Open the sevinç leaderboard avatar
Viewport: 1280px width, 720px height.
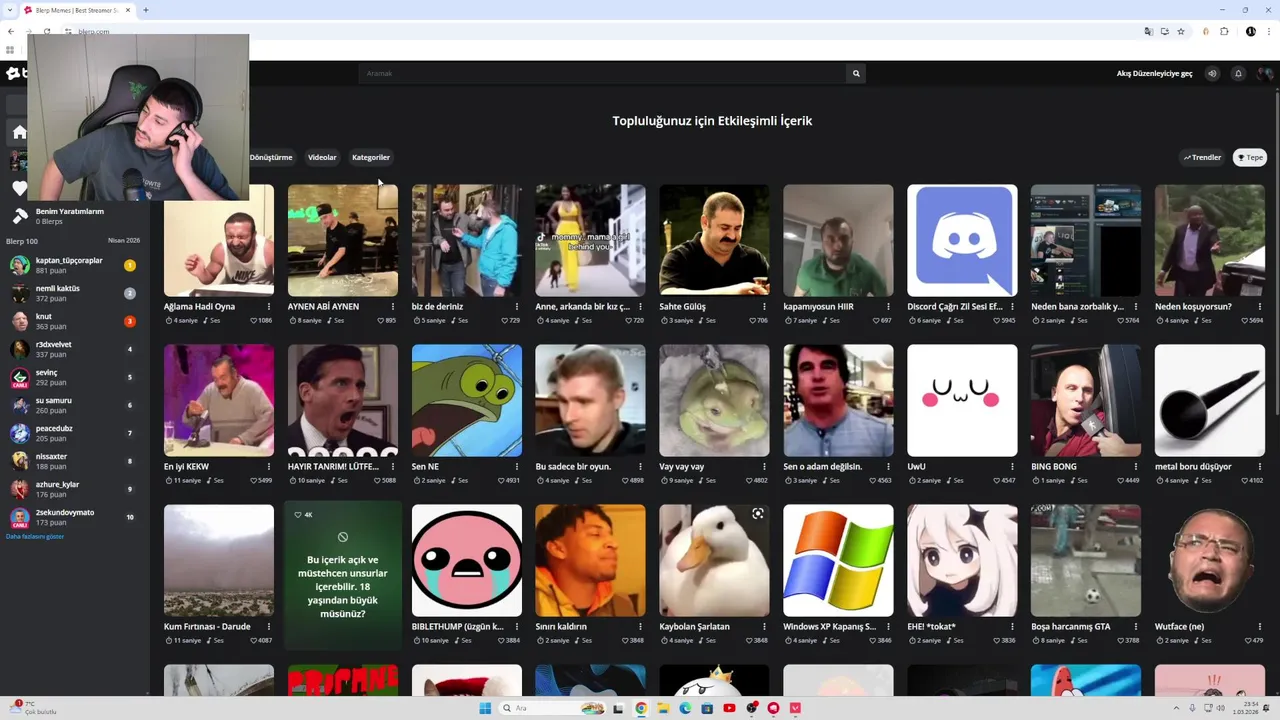(19, 377)
